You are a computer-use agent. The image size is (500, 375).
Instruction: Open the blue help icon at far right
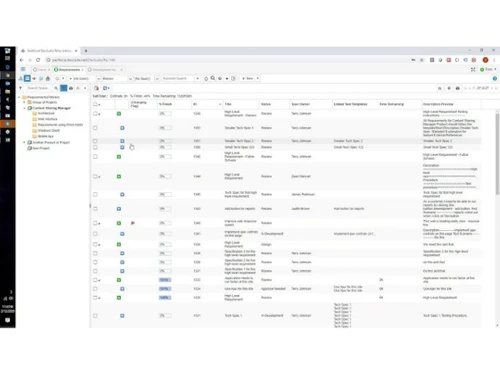coord(495,78)
